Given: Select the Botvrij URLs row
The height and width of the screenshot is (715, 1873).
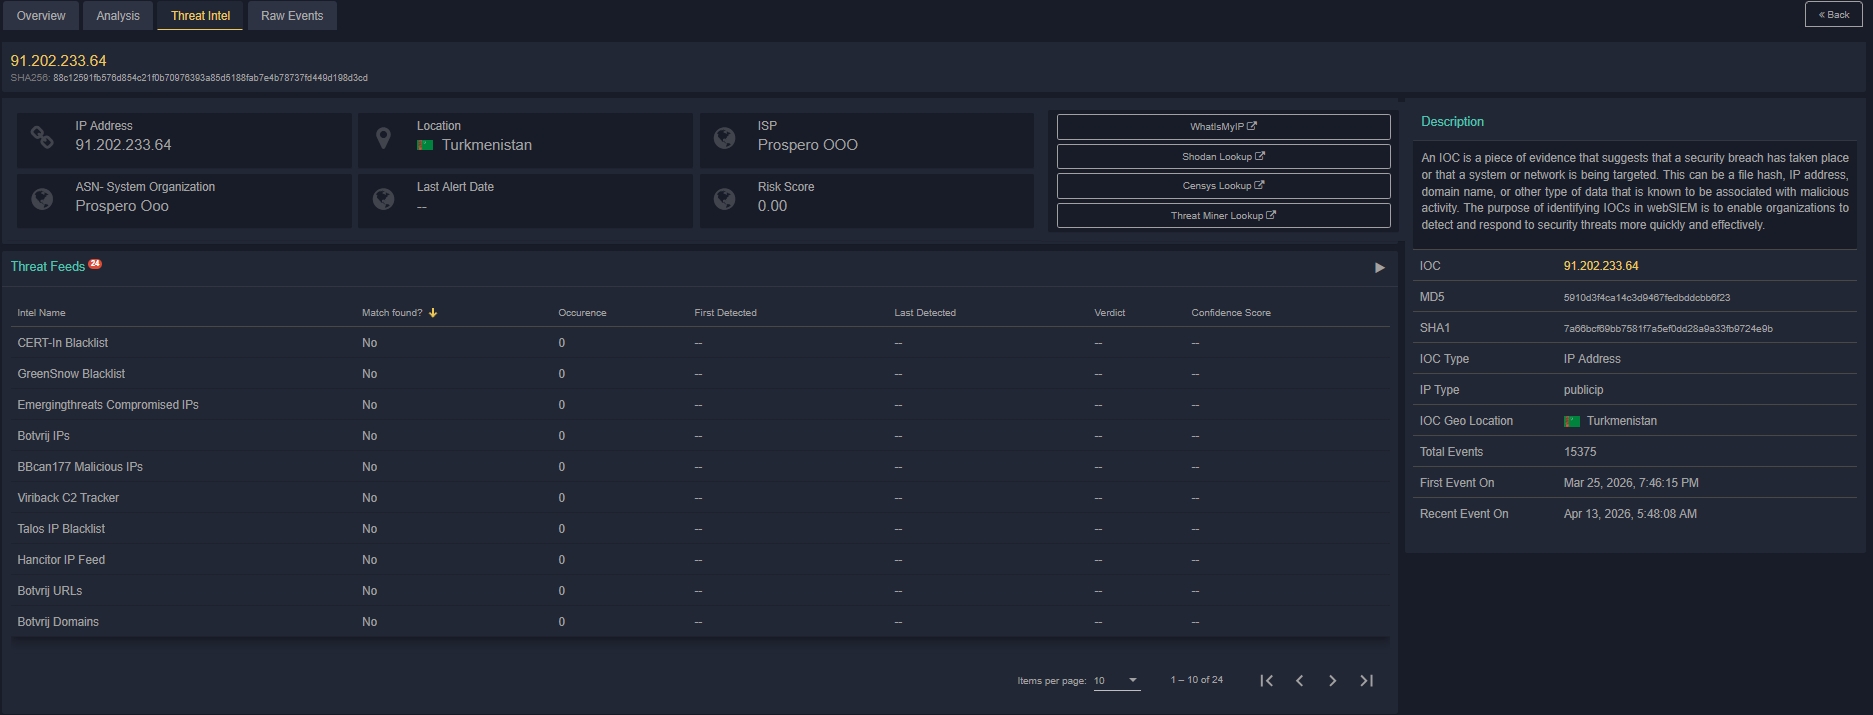Looking at the screenshot, I should (x=700, y=591).
